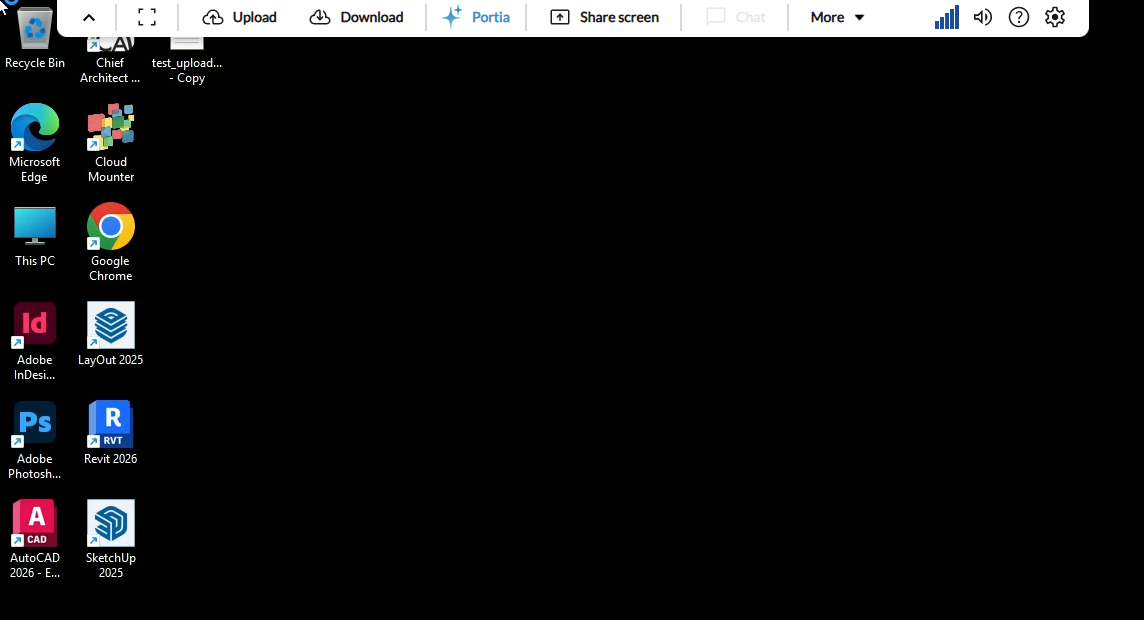Select the Adobe Photoshop shortcut
The height and width of the screenshot is (620, 1144).
(34, 440)
